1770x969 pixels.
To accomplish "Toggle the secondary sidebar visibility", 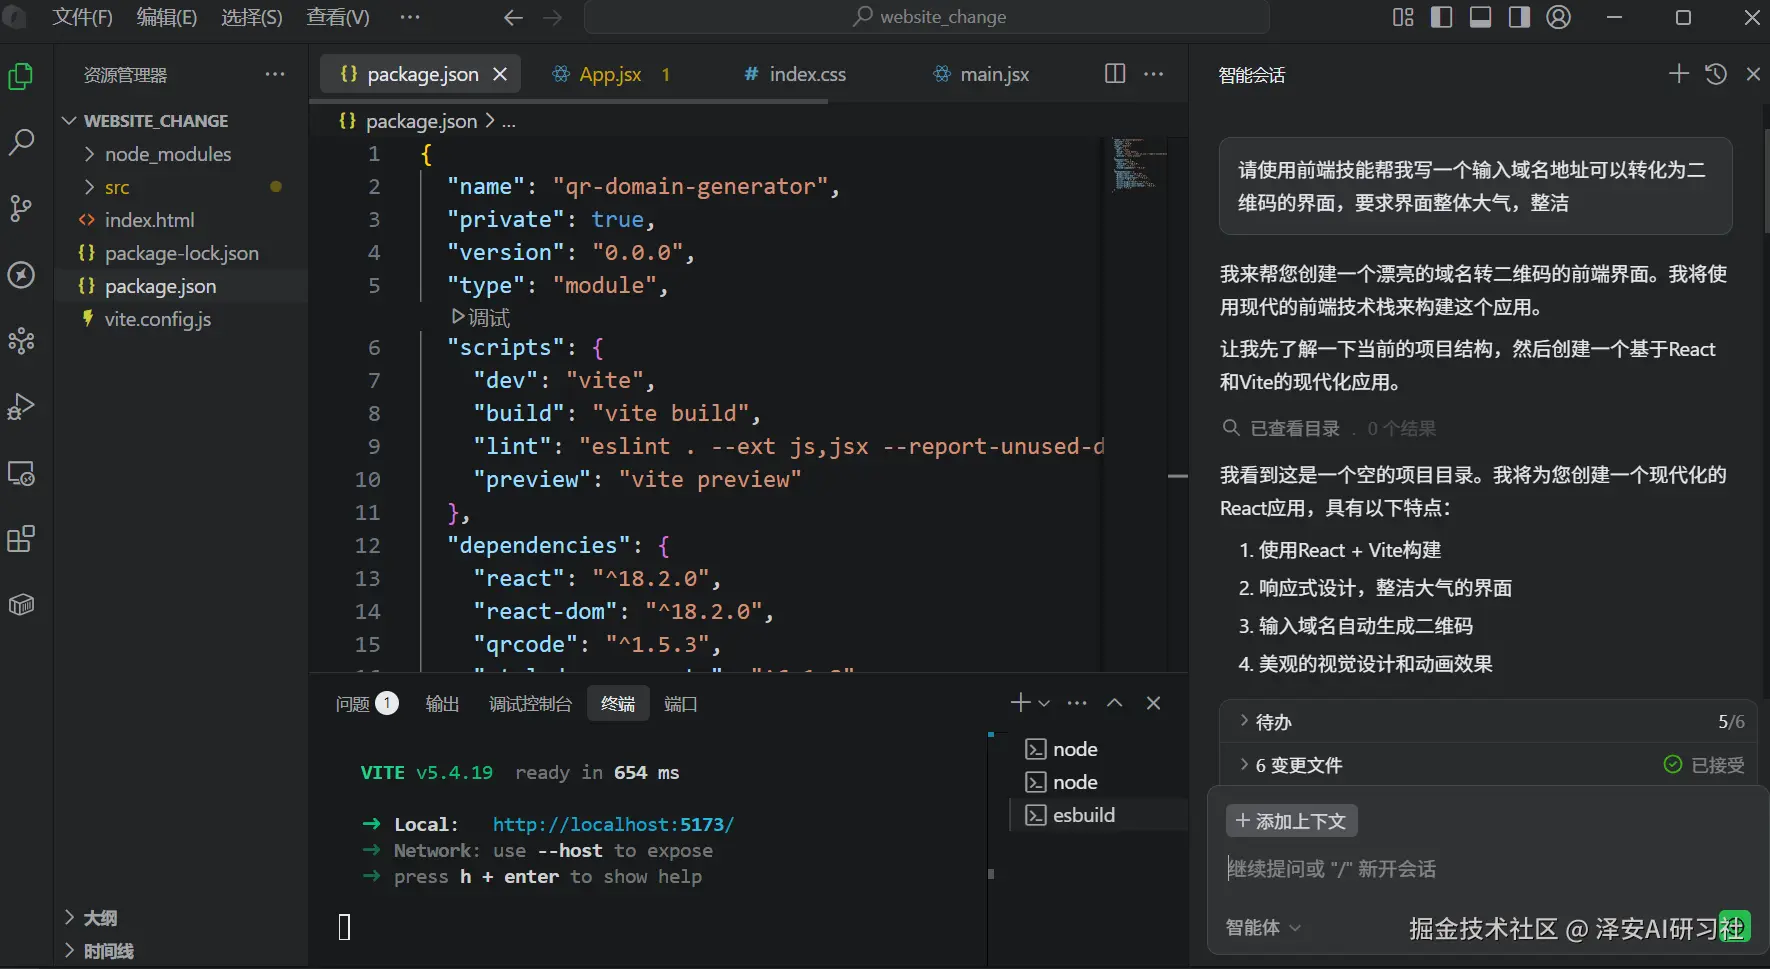I will point(1520,17).
